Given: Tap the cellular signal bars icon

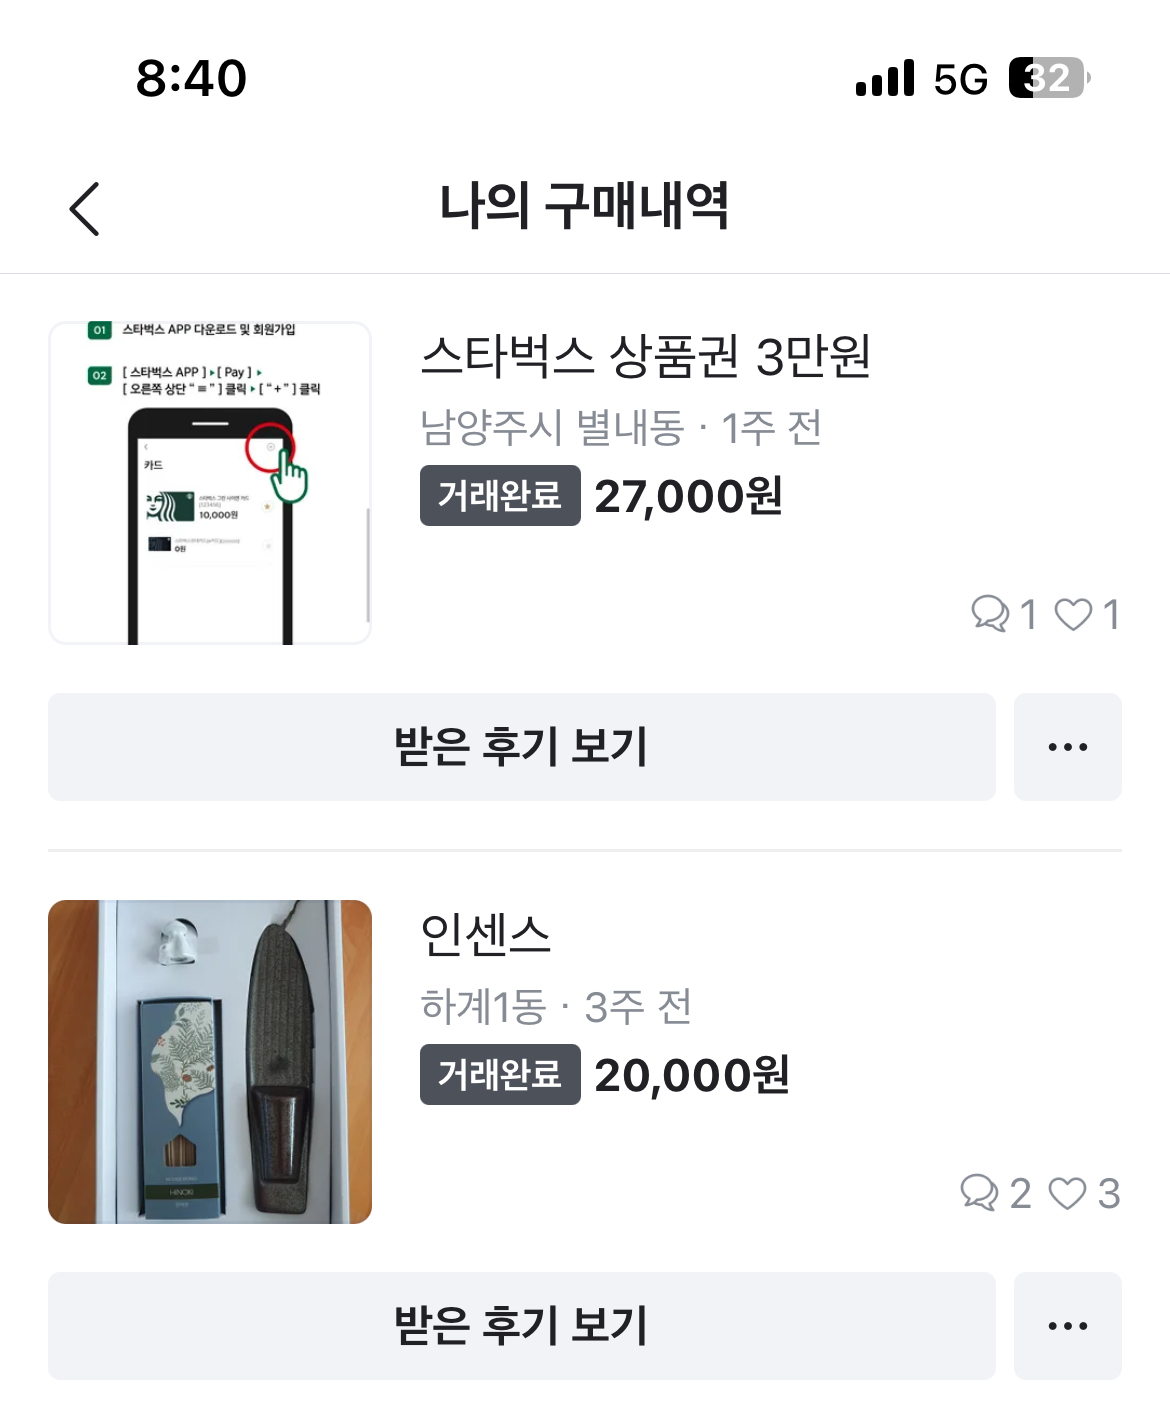Looking at the screenshot, I should [x=885, y=78].
